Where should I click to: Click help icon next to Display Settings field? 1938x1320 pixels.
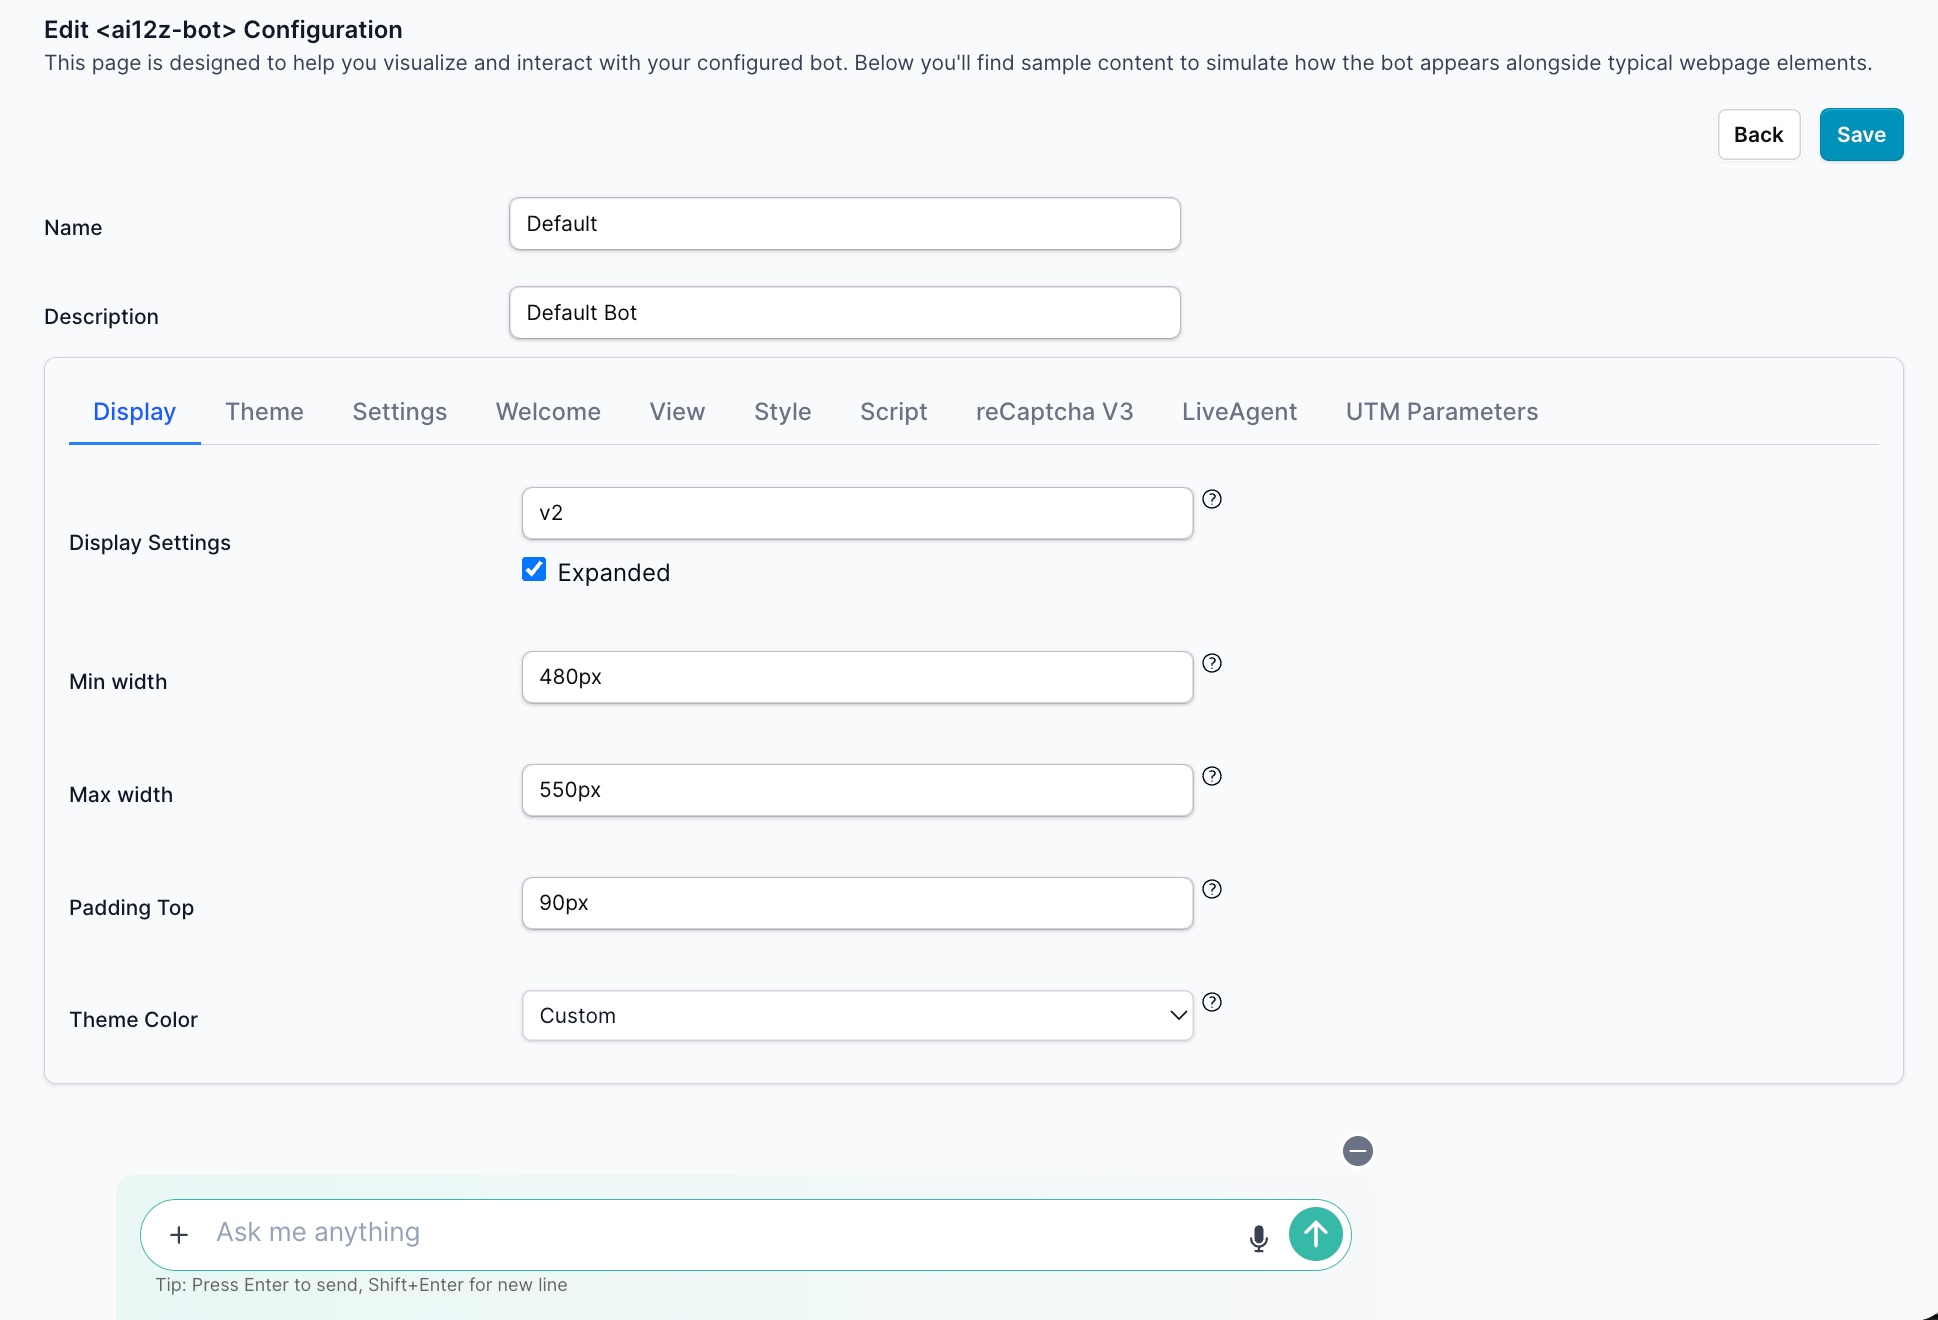(1211, 499)
